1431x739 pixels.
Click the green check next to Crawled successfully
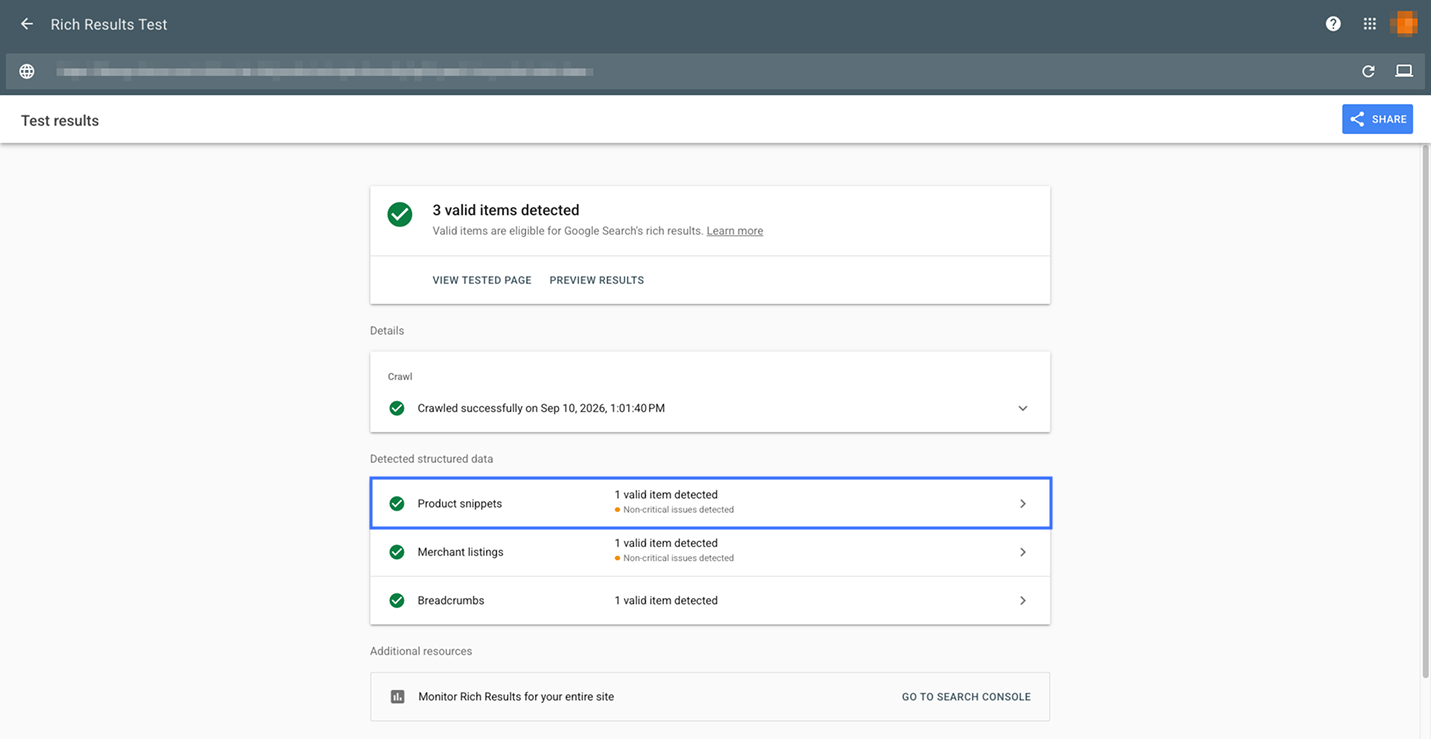point(397,408)
